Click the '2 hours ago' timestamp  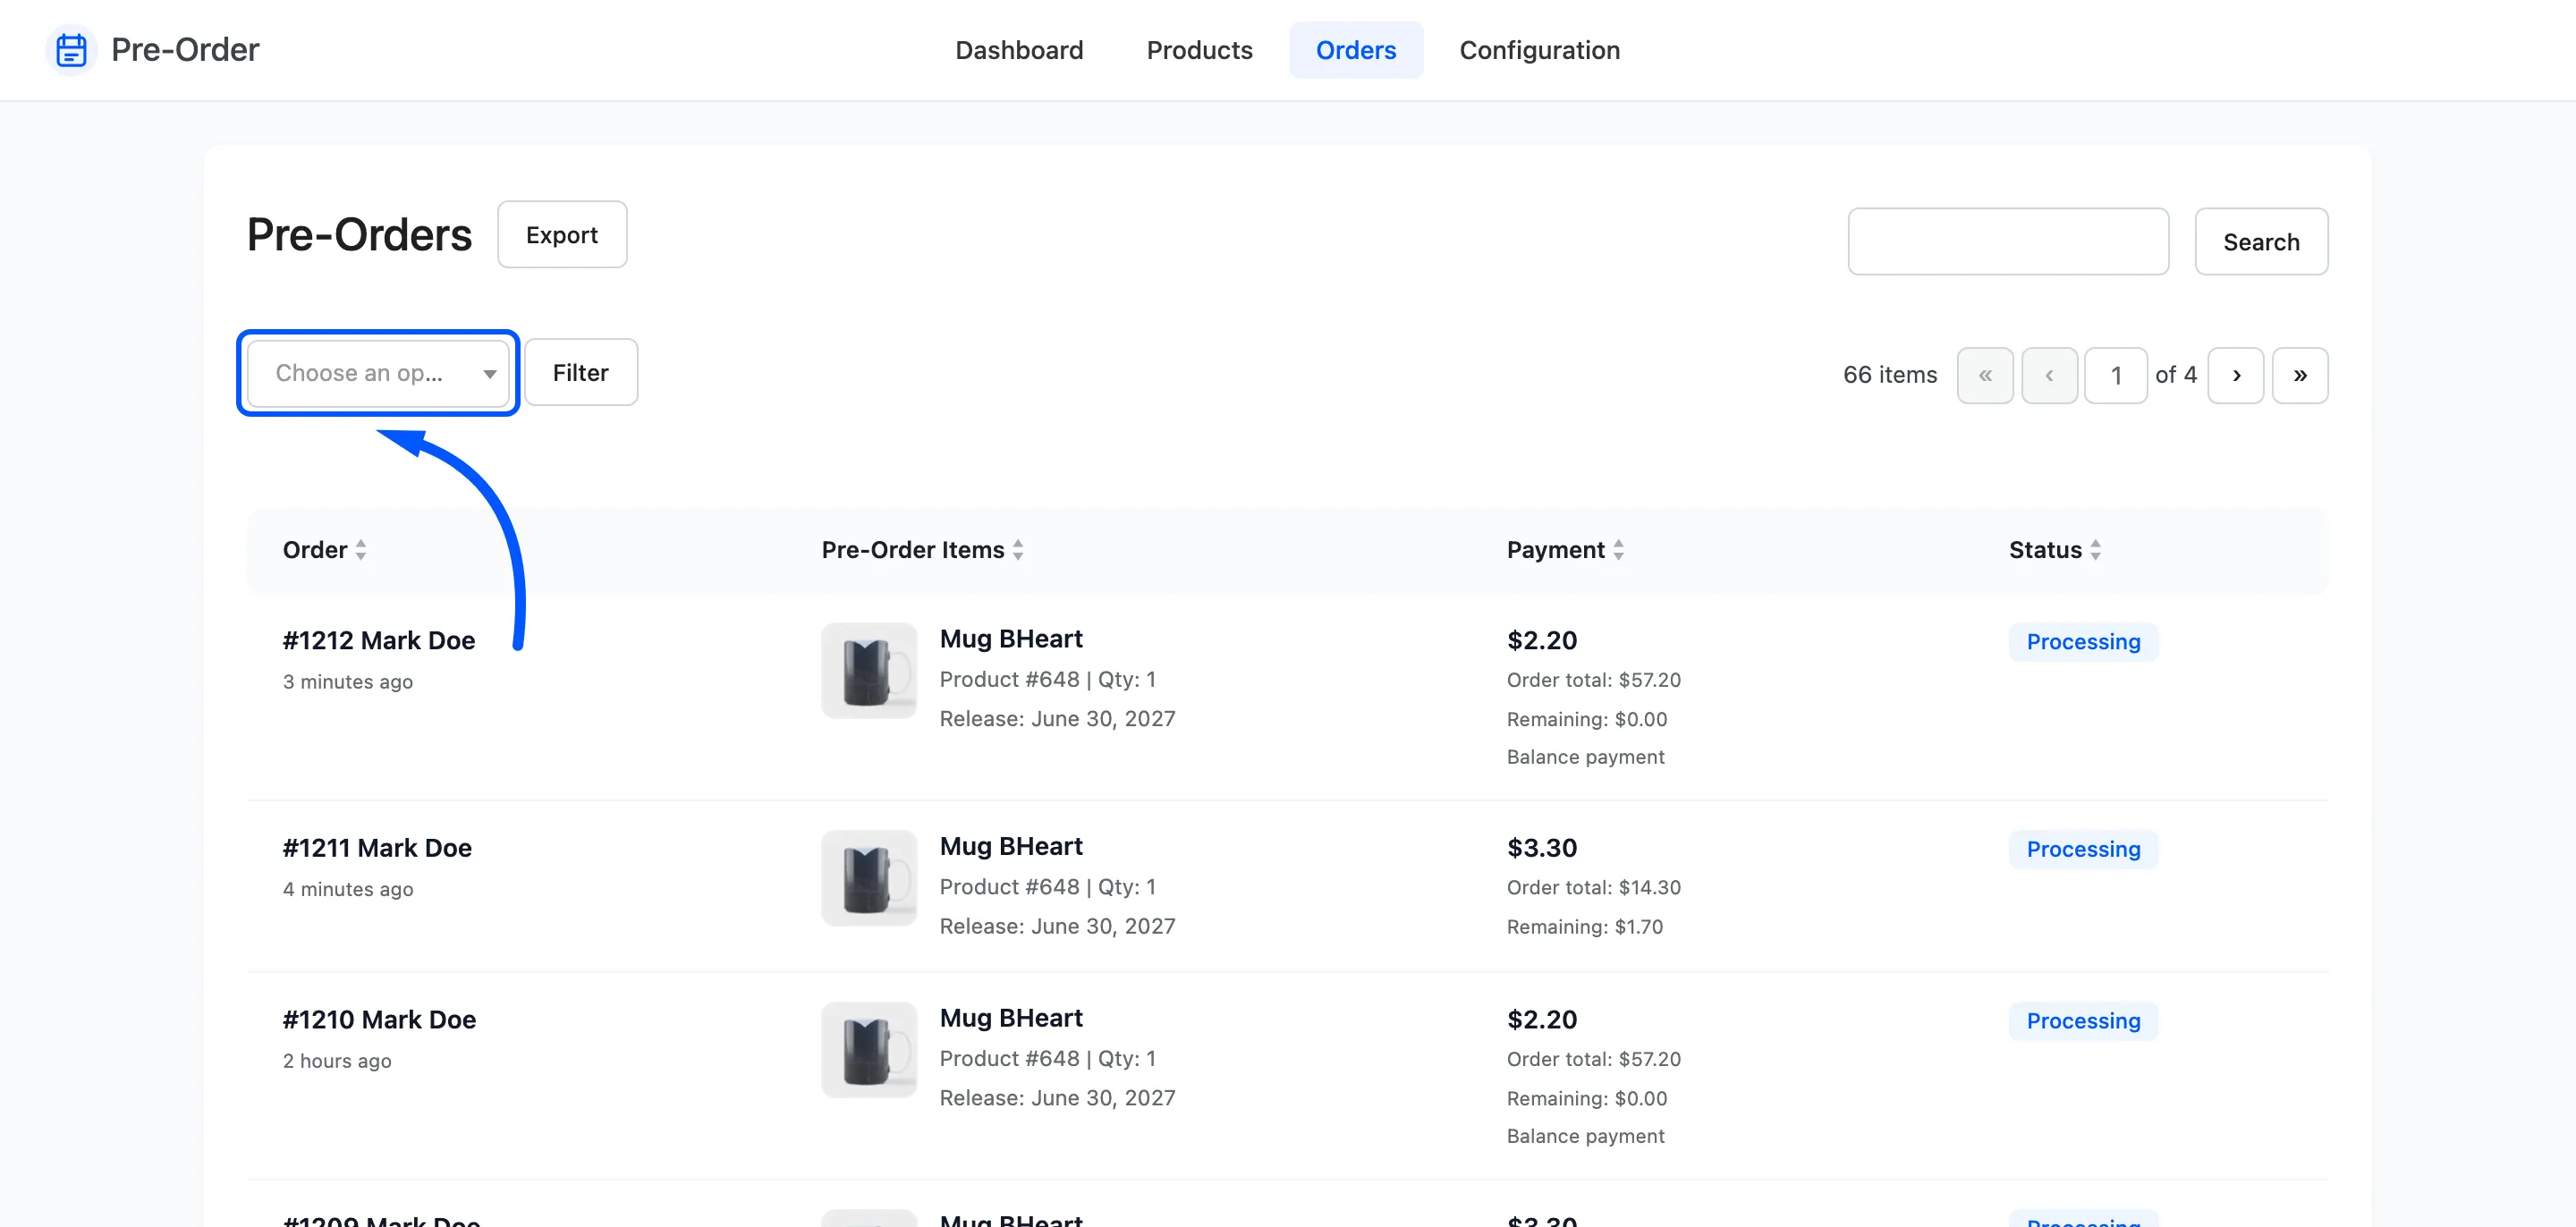pos(337,1061)
